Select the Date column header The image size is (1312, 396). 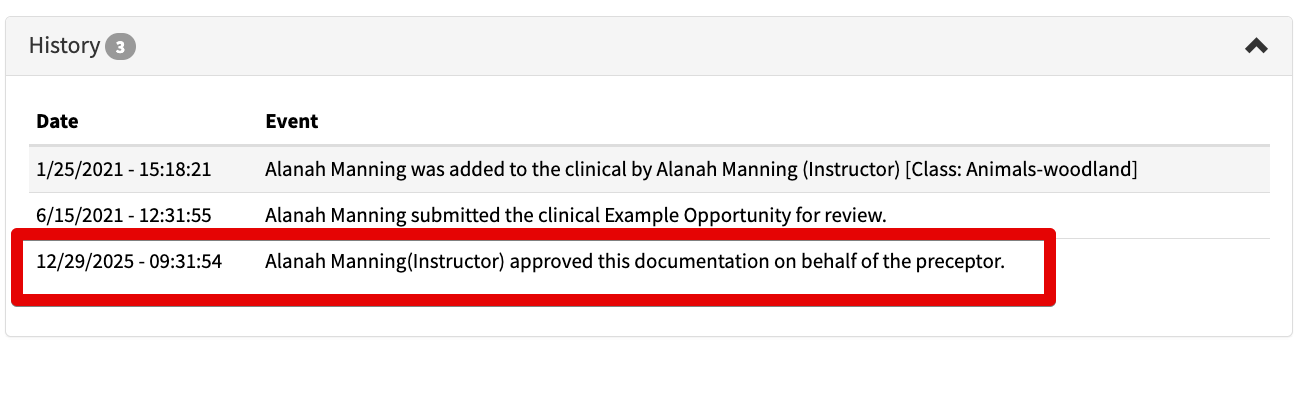click(x=57, y=121)
